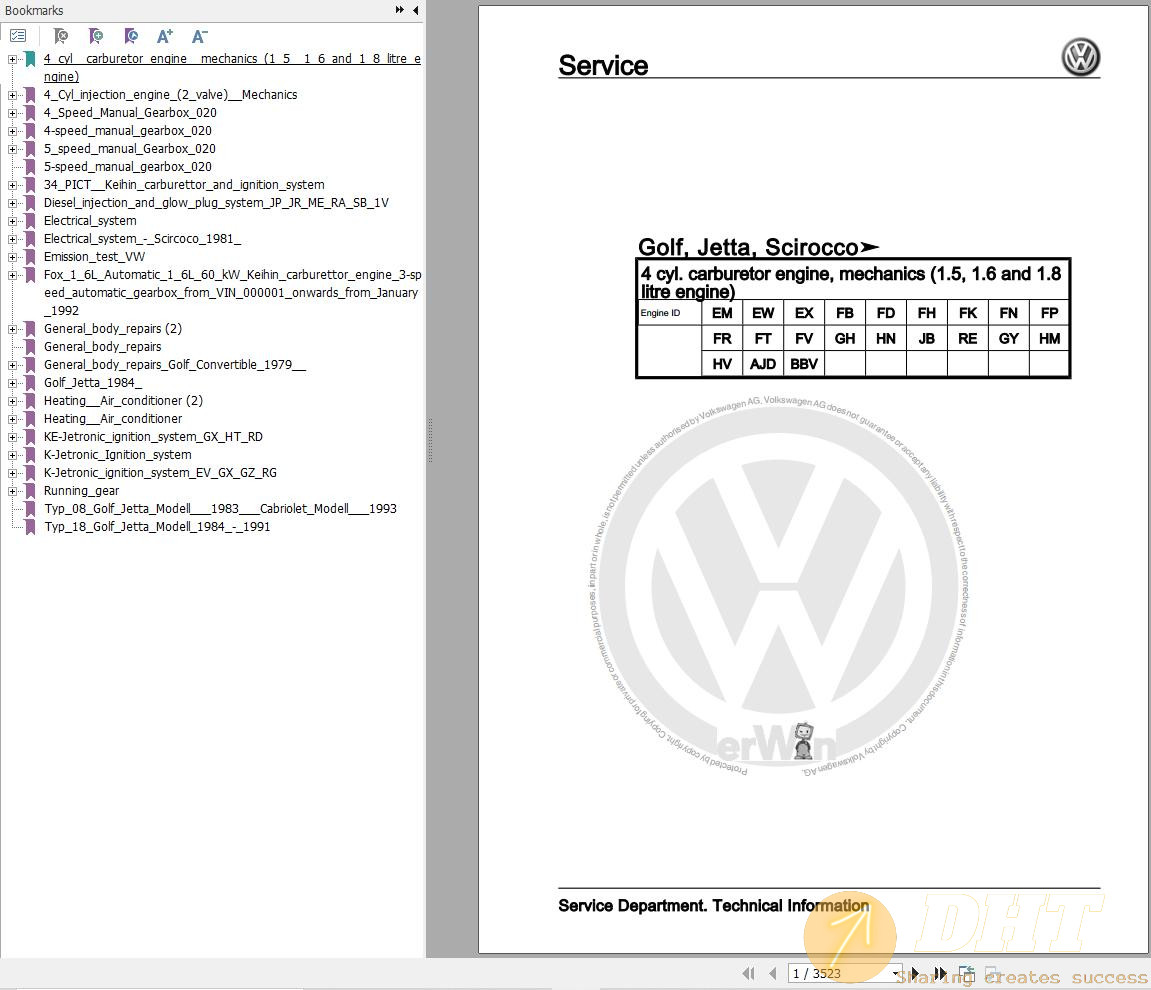Expand the 34_PICT Keihin carburettor bookmark

pyautogui.click(x=12, y=185)
